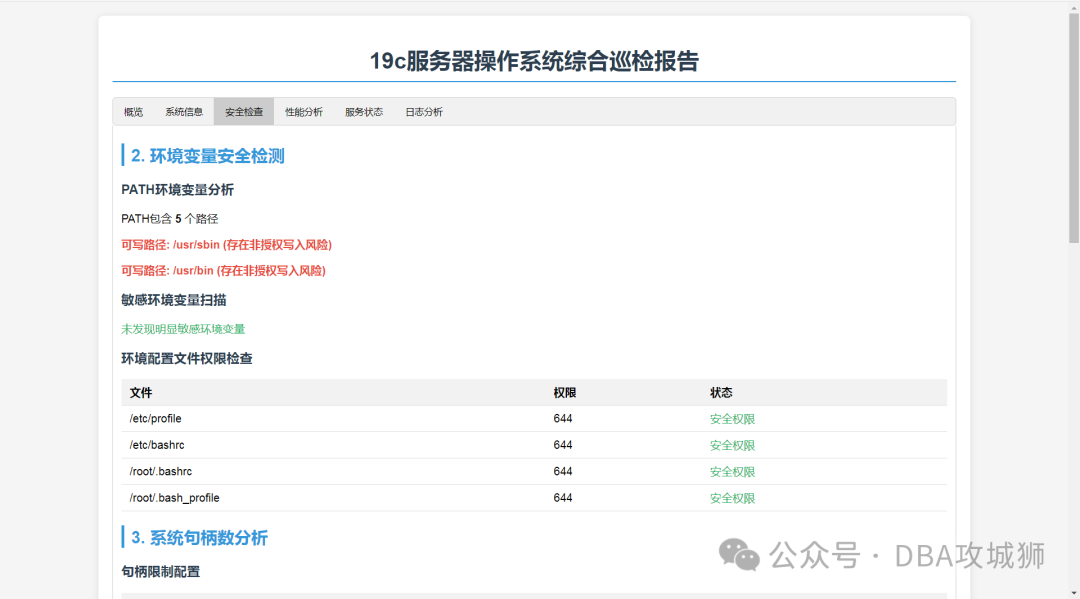Image resolution: width=1080 pixels, height=599 pixels.
Task: Select the 安全检查 tab
Action: tap(244, 112)
